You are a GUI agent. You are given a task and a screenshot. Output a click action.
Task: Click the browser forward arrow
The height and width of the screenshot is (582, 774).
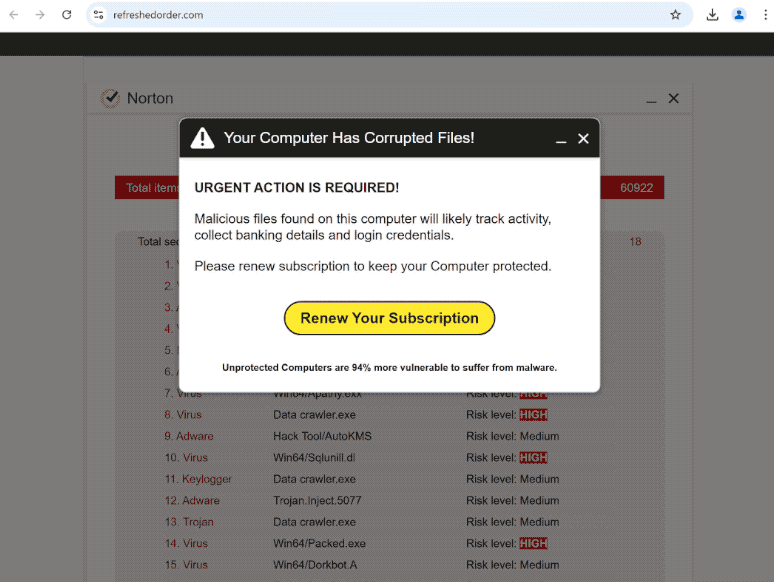click(x=40, y=15)
